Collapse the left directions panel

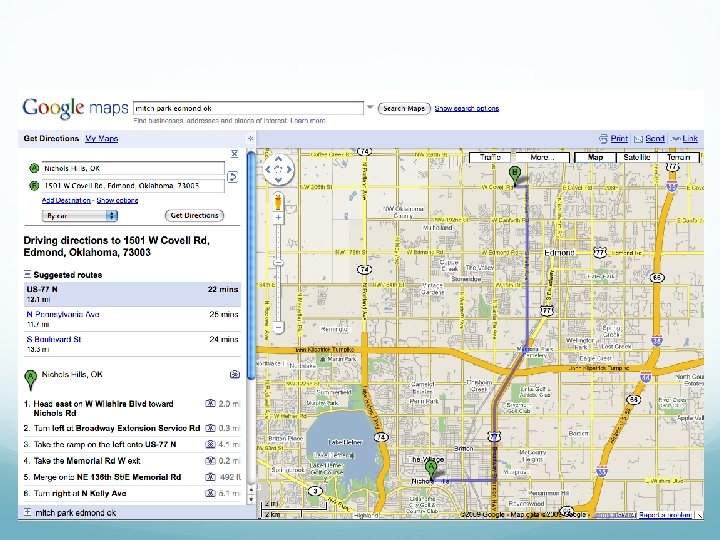pos(251,139)
